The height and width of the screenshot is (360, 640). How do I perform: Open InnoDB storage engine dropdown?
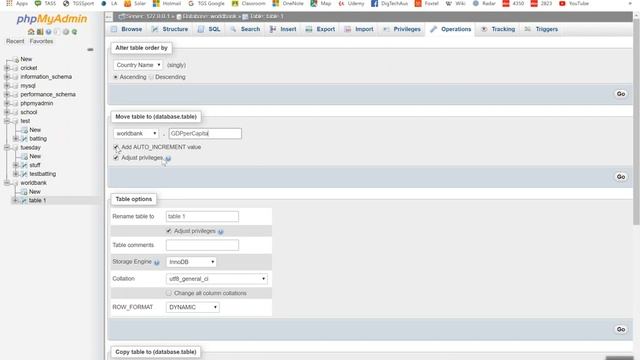pyautogui.click(x=191, y=262)
